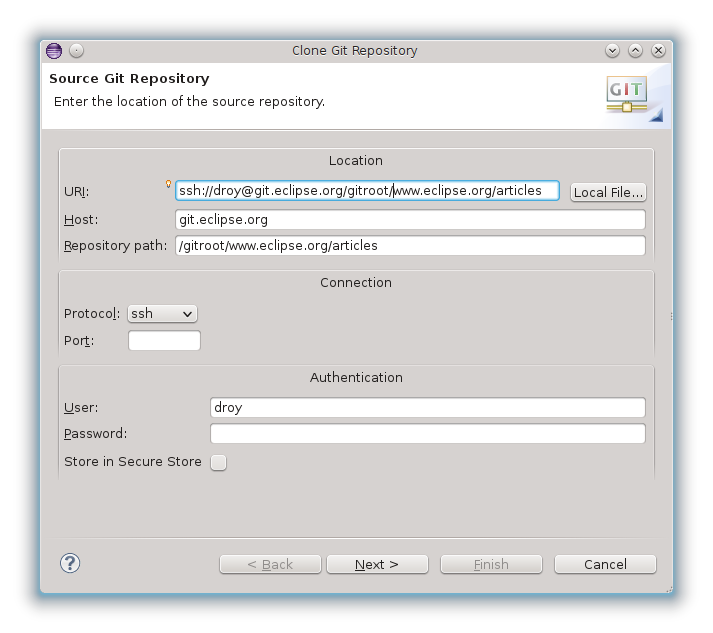The width and height of the screenshot is (713, 633).
Task: Open the help question mark icon
Action: (70, 563)
